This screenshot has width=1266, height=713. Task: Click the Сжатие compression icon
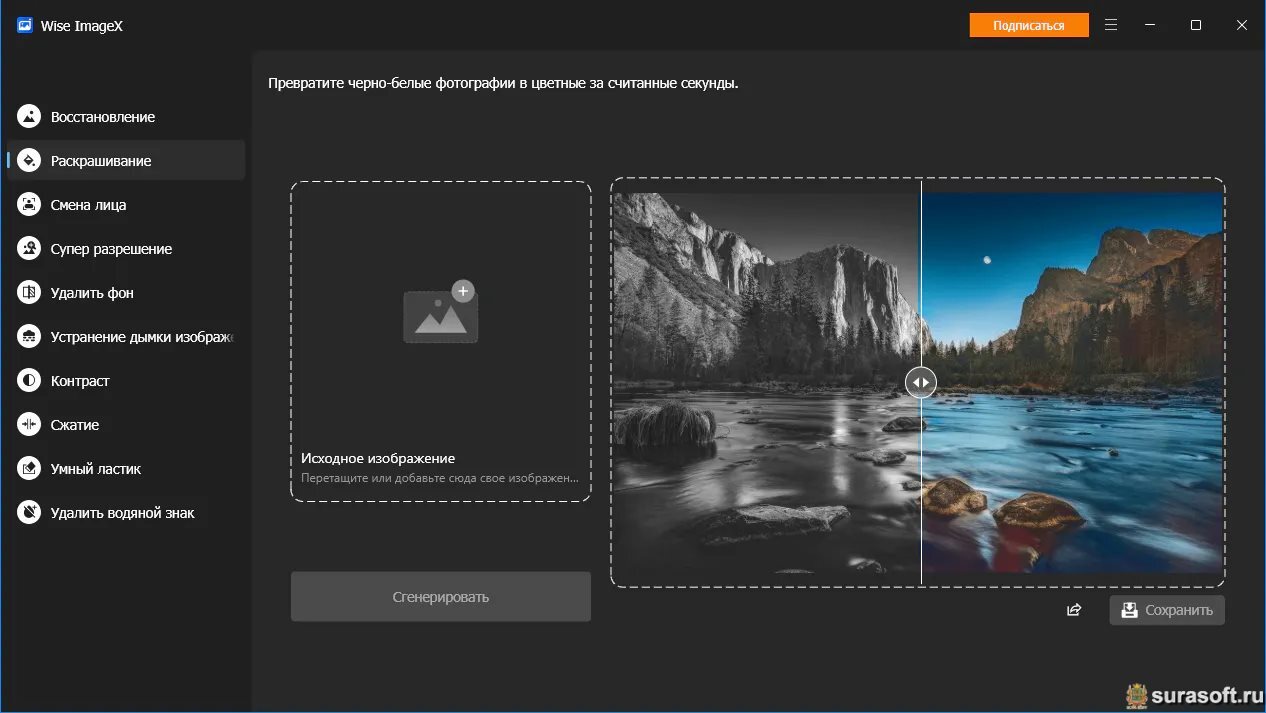pos(29,424)
